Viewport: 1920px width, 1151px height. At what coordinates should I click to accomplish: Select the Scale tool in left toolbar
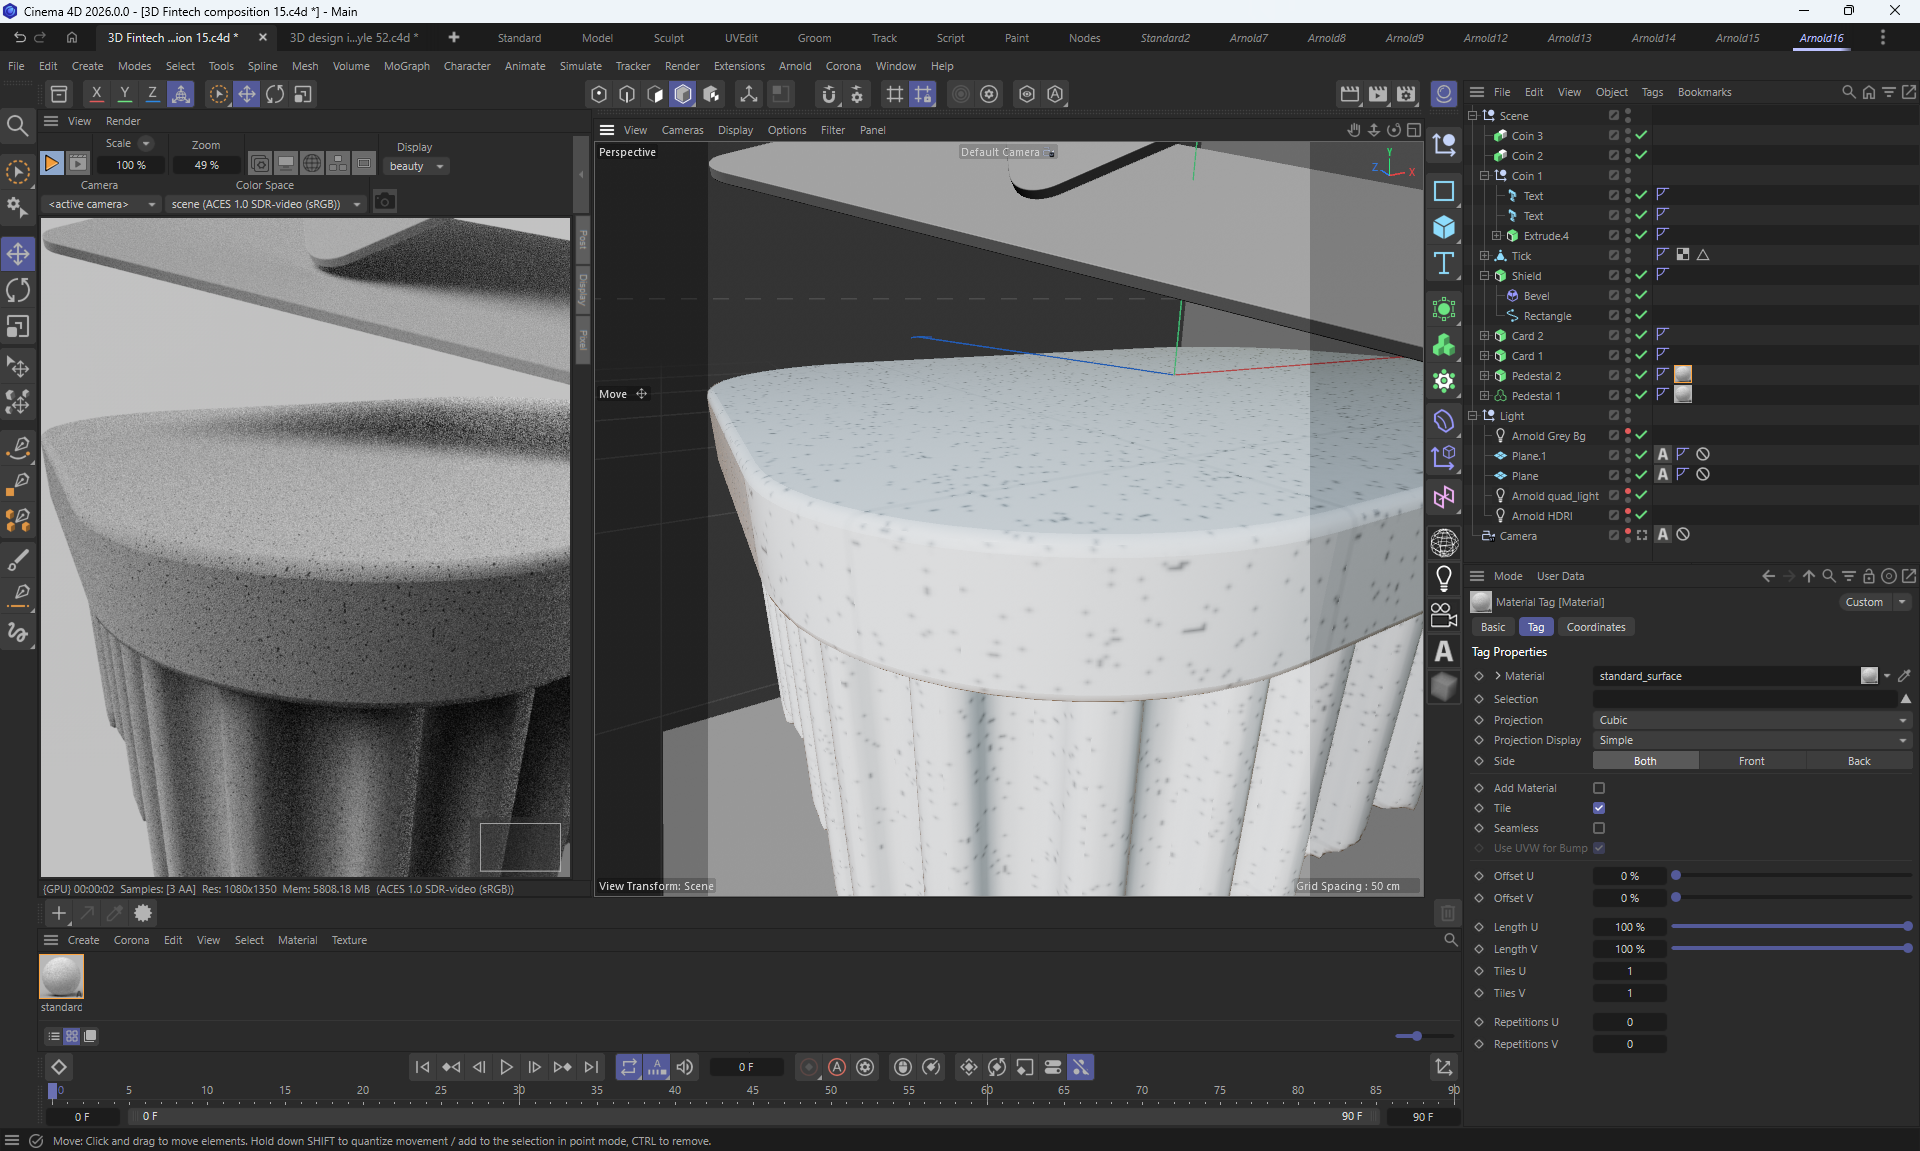point(18,327)
